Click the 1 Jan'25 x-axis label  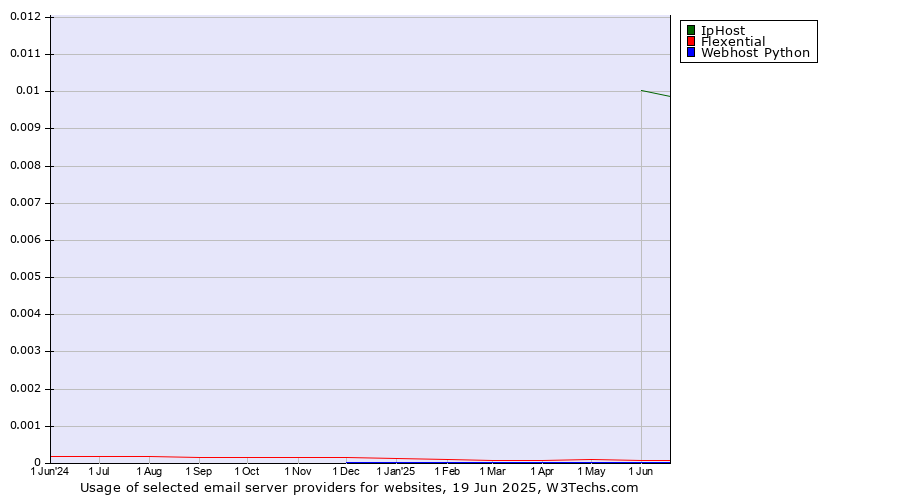pos(395,471)
